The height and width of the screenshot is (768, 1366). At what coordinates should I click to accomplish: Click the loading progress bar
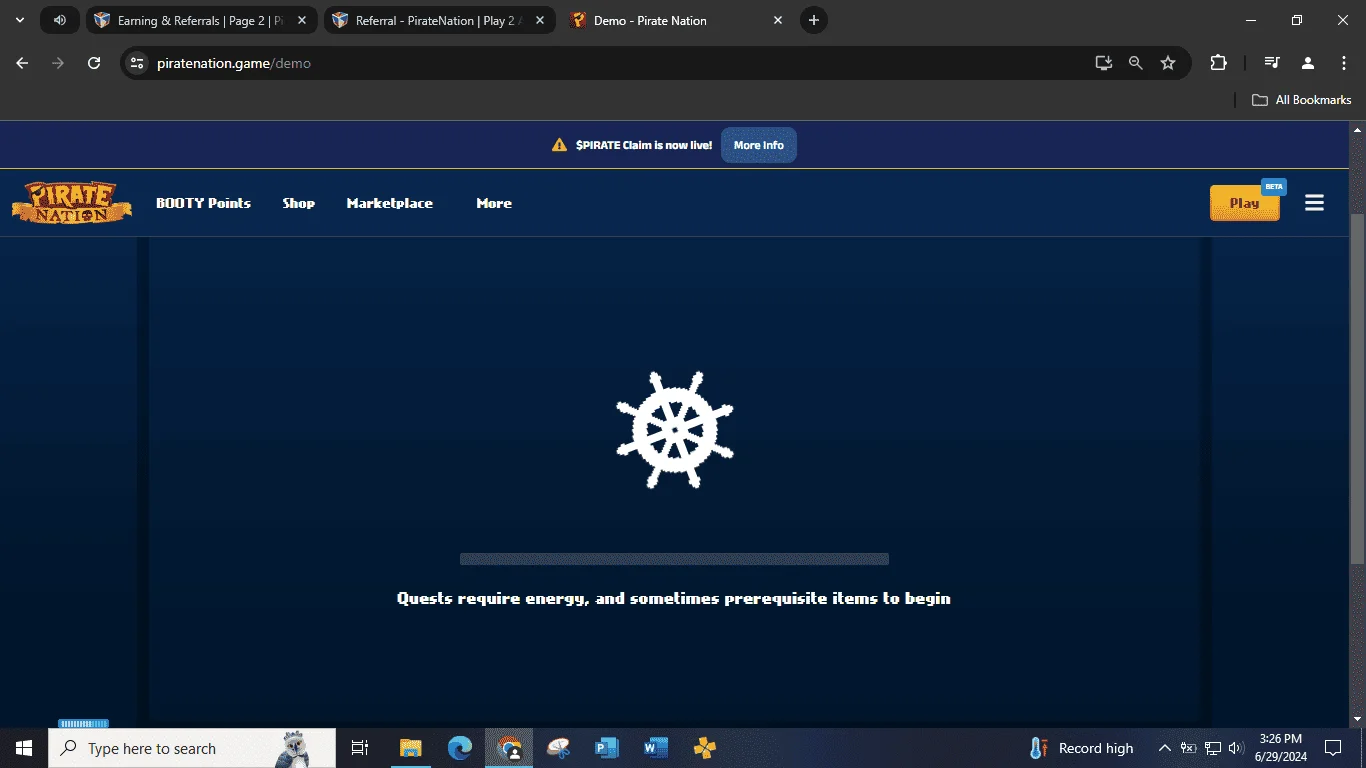(674, 559)
